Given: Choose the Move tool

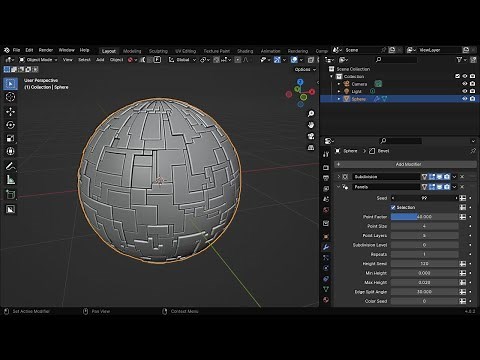Looking at the screenshot, I should point(10,111).
